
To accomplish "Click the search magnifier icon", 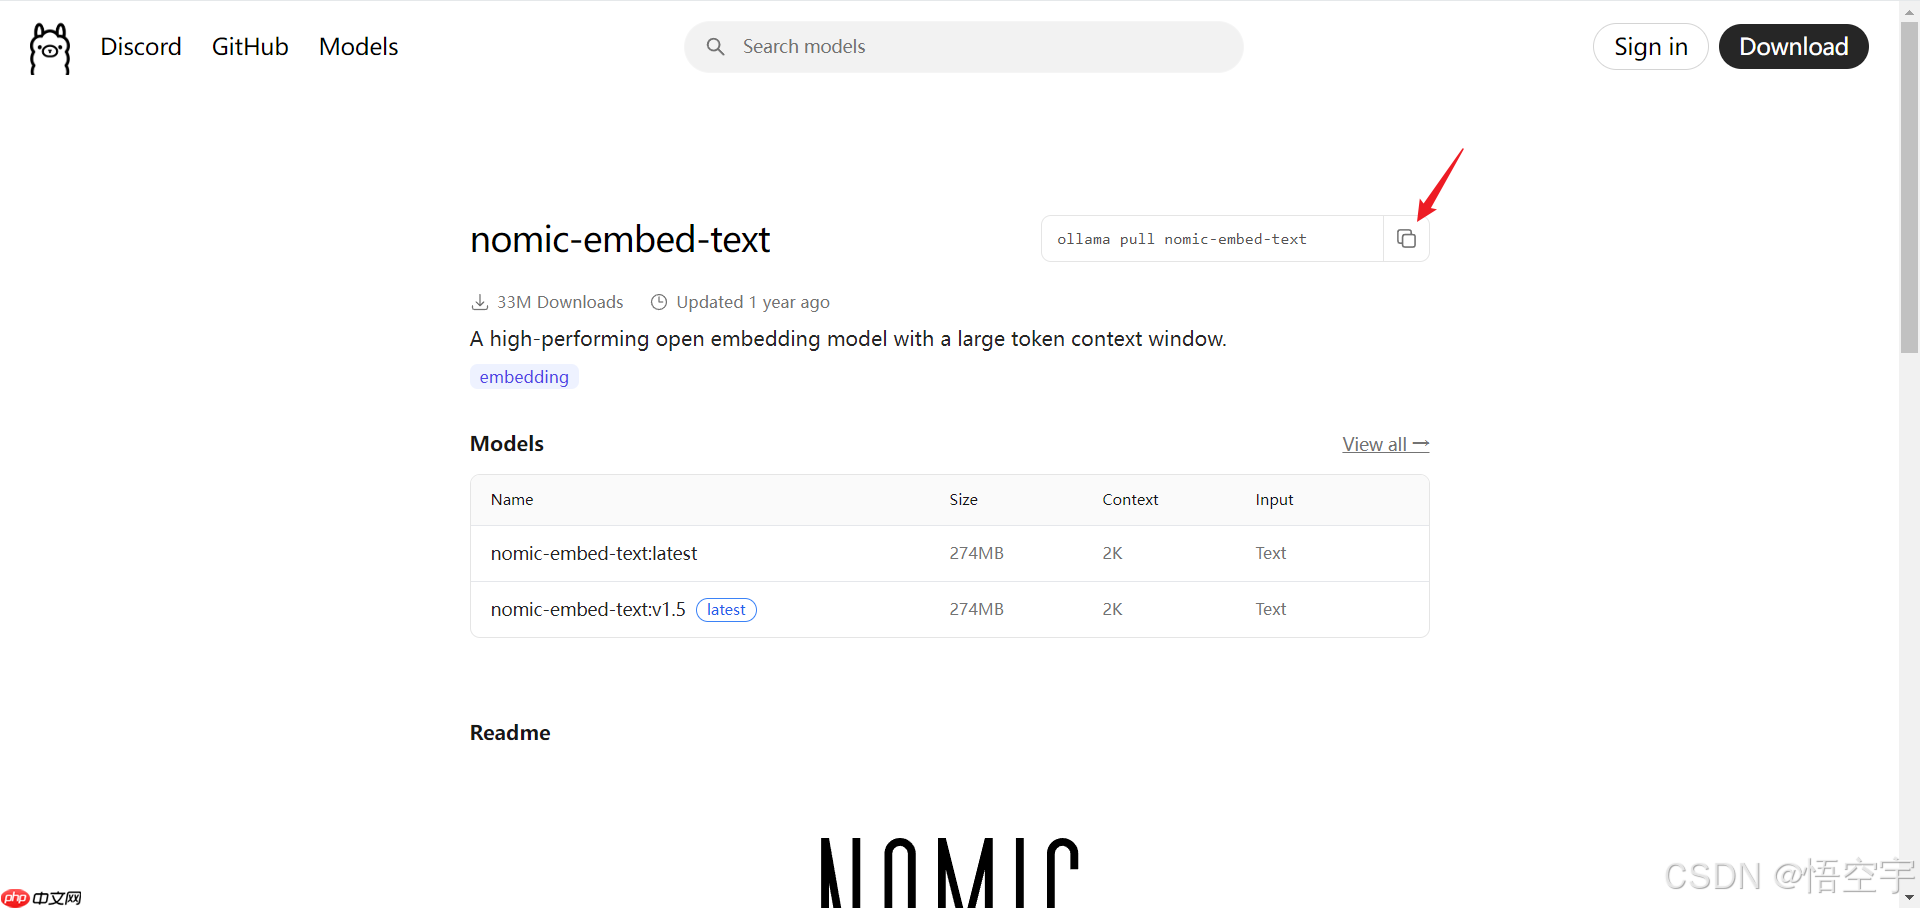I will (x=715, y=47).
